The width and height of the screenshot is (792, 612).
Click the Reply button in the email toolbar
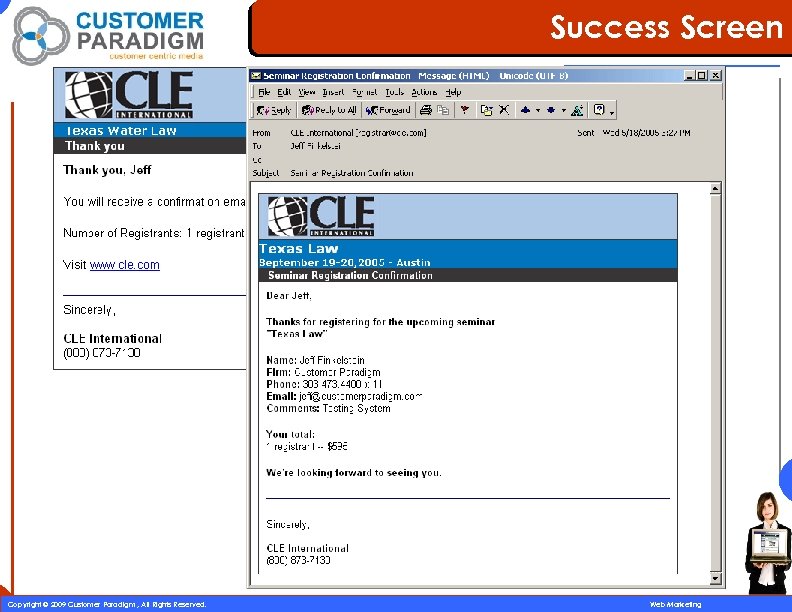pos(273,110)
